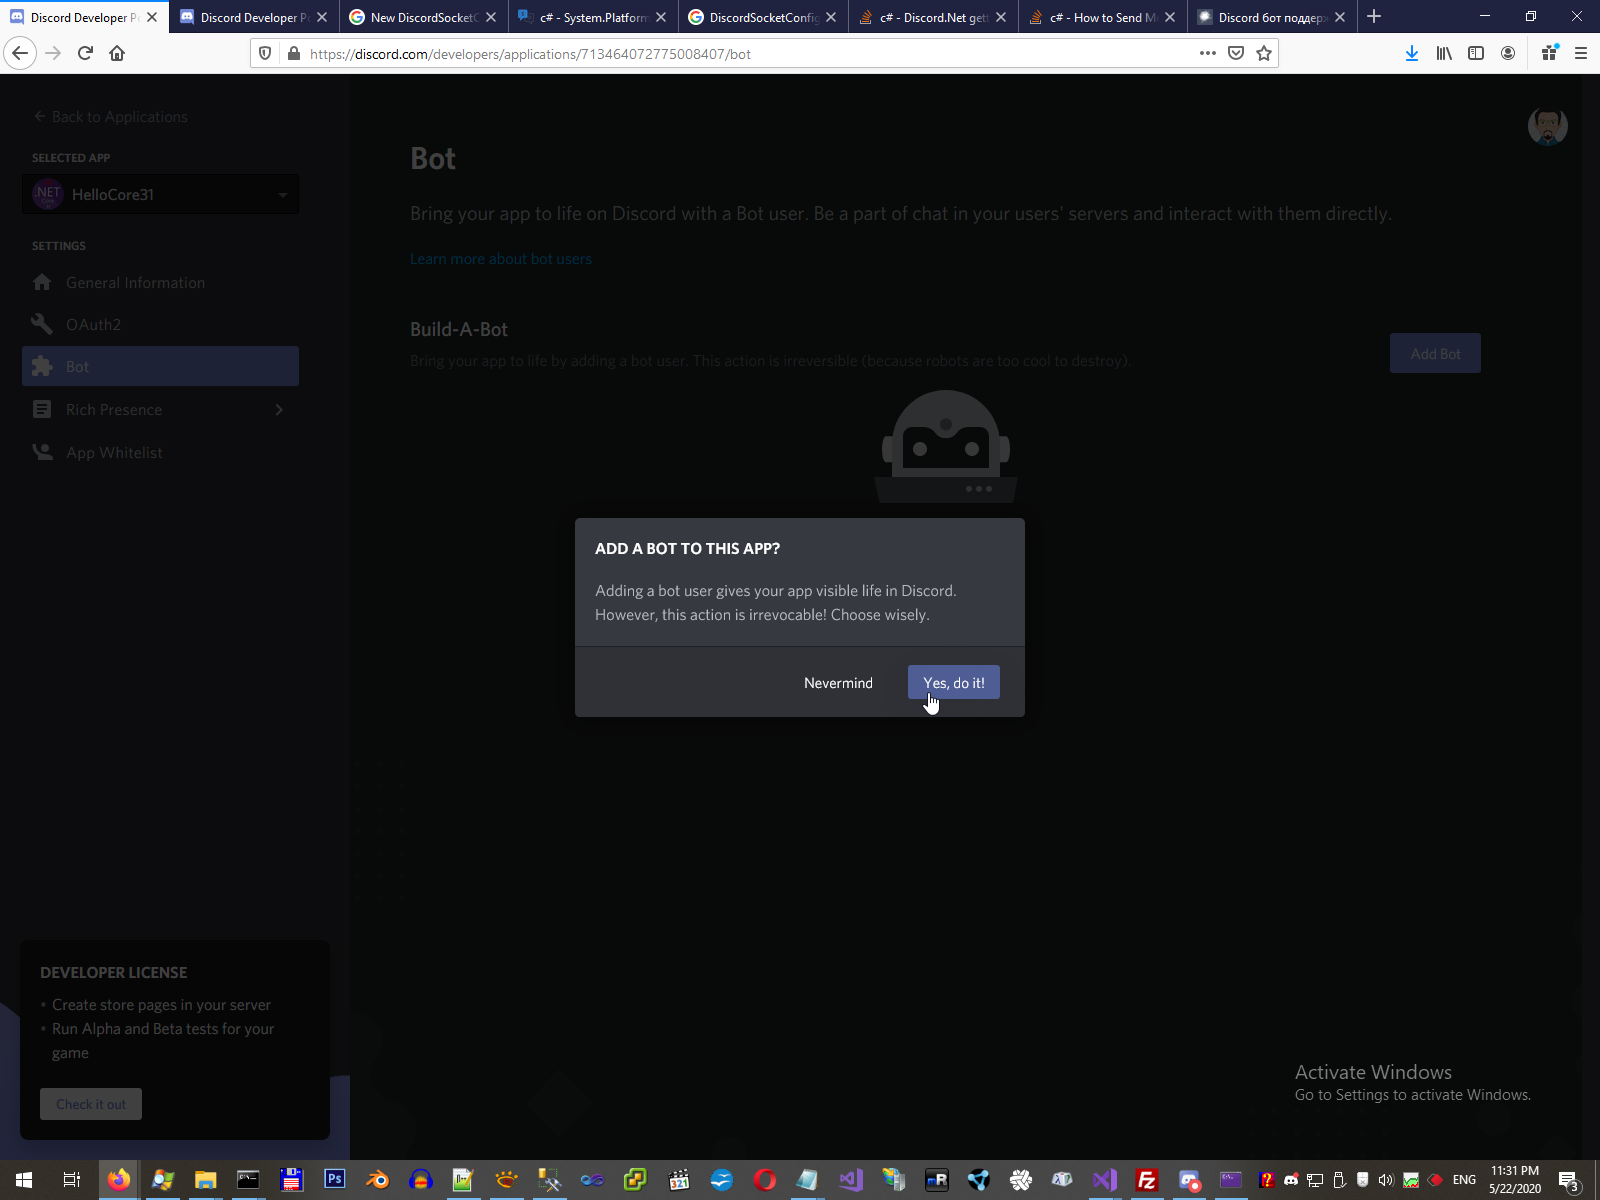The height and width of the screenshot is (1200, 1600).
Task: Switch to second Discord Developer Portal tab
Action: 254,17
